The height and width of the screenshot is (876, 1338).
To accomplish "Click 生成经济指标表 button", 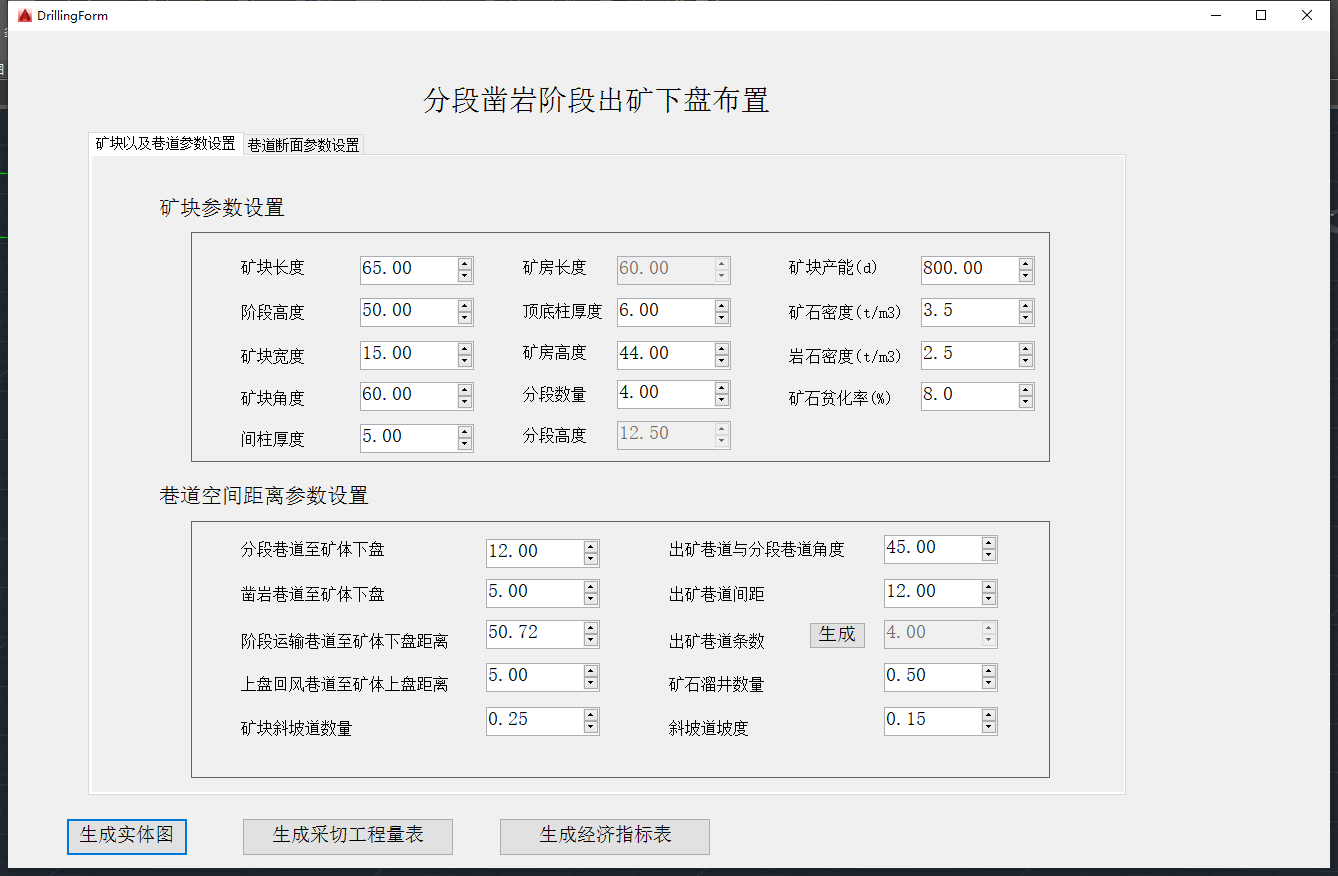I will pyautogui.click(x=605, y=836).
